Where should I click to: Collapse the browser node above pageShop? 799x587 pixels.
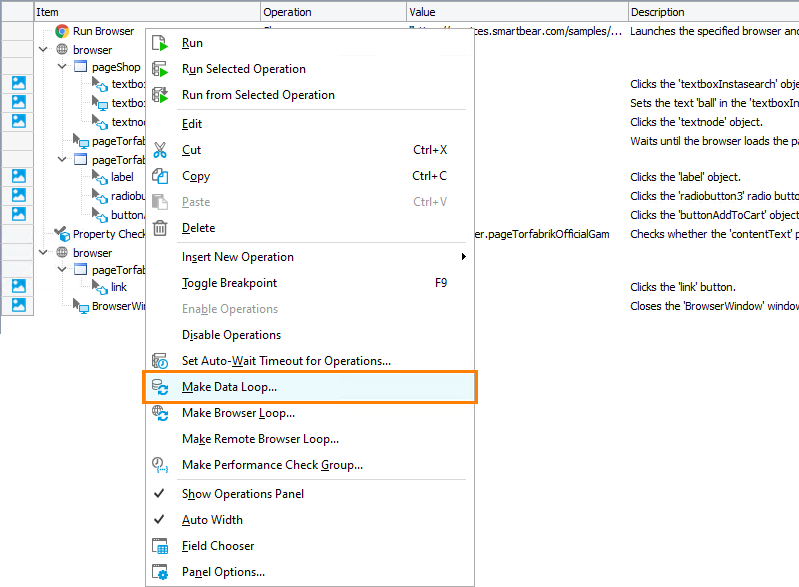click(44, 50)
